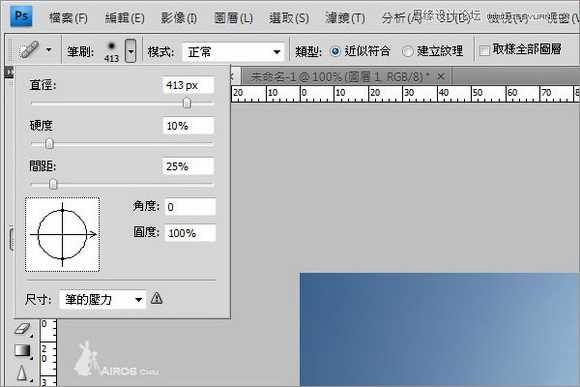Image resolution: width=580 pixels, height=387 pixels.
Task: Open the 圖層(L) menu
Action: tap(234, 17)
